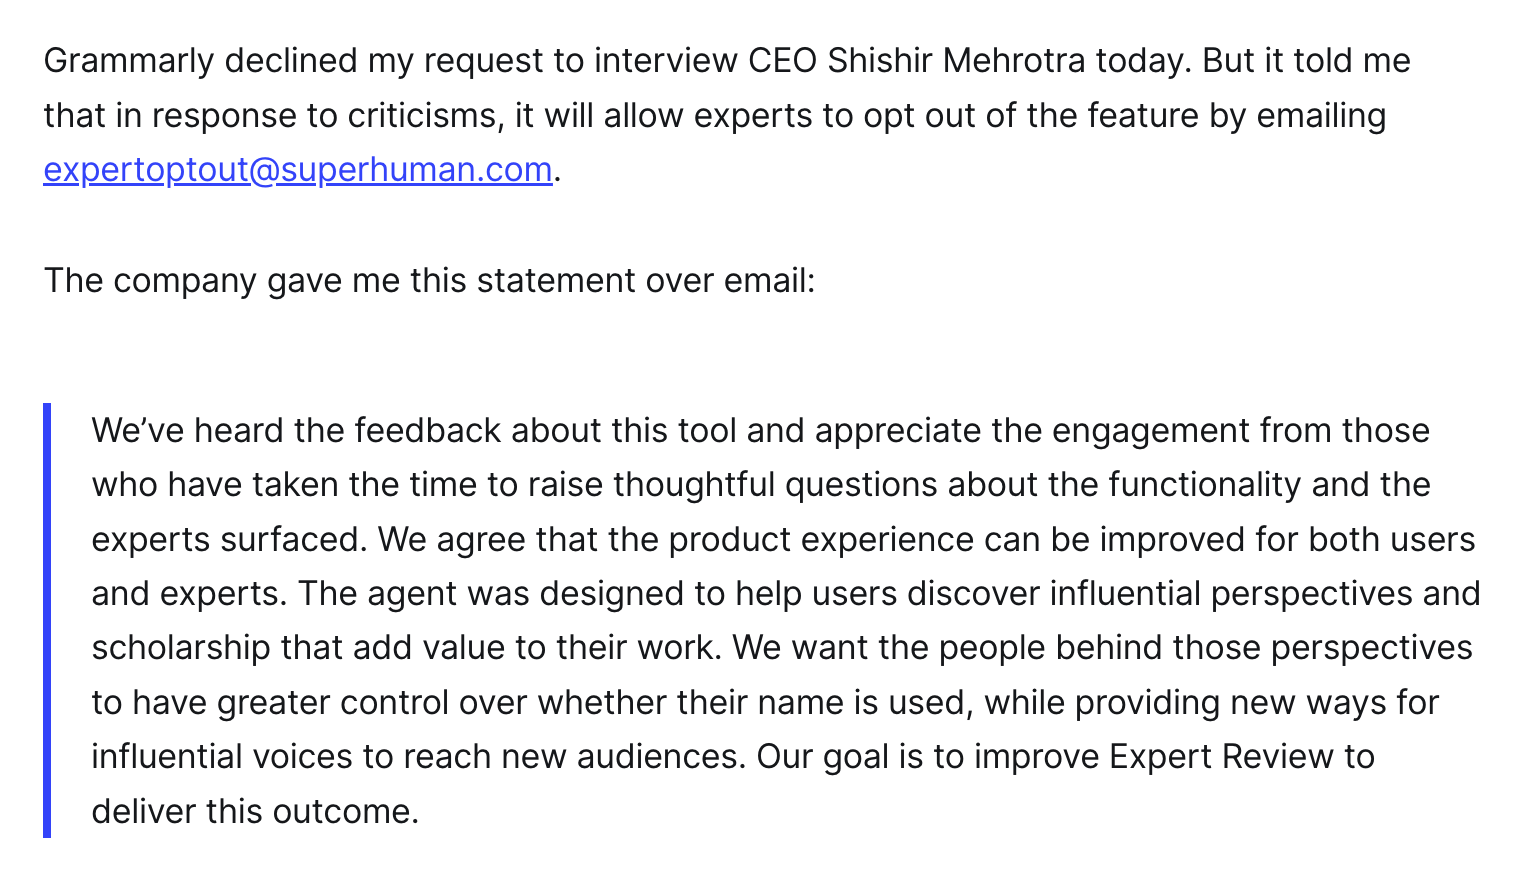Click the line "The company gave me this statement"

[x=340, y=280]
